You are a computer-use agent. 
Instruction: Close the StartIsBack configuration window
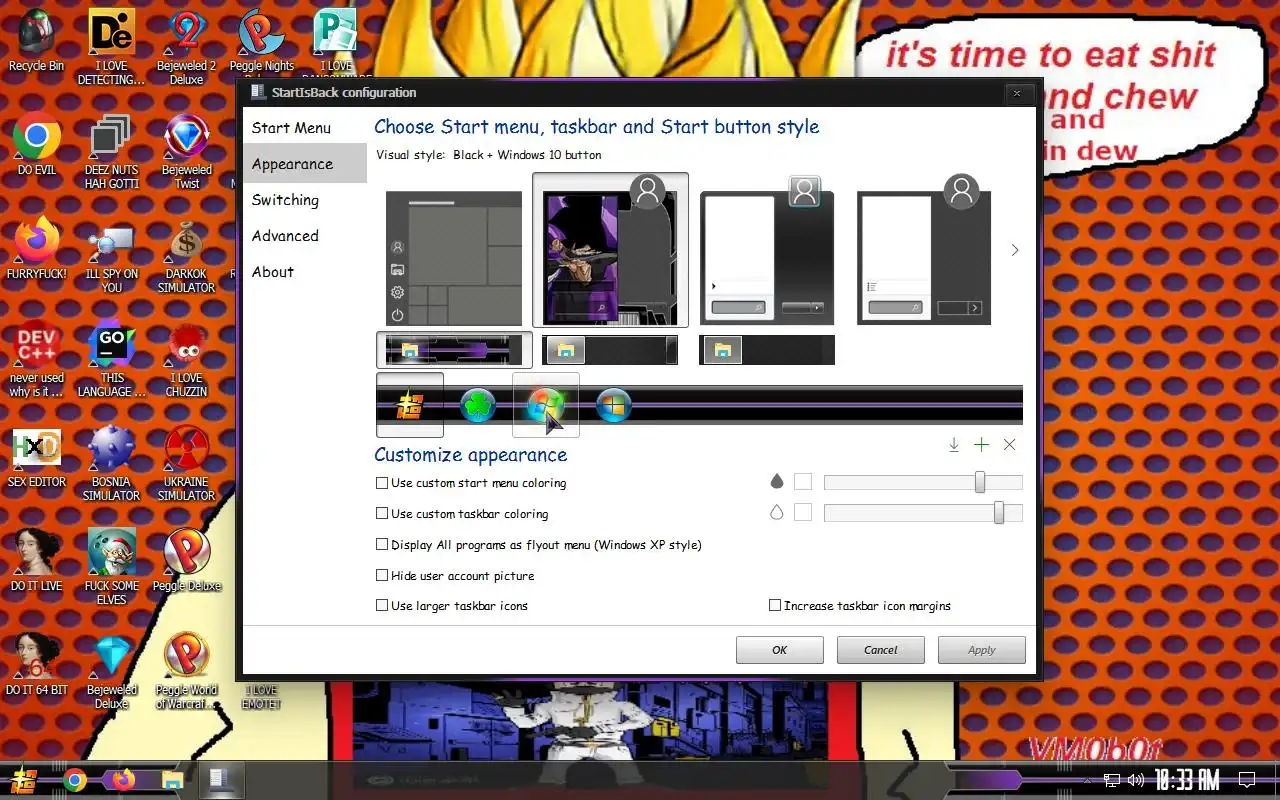pyautogui.click(x=1017, y=93)
